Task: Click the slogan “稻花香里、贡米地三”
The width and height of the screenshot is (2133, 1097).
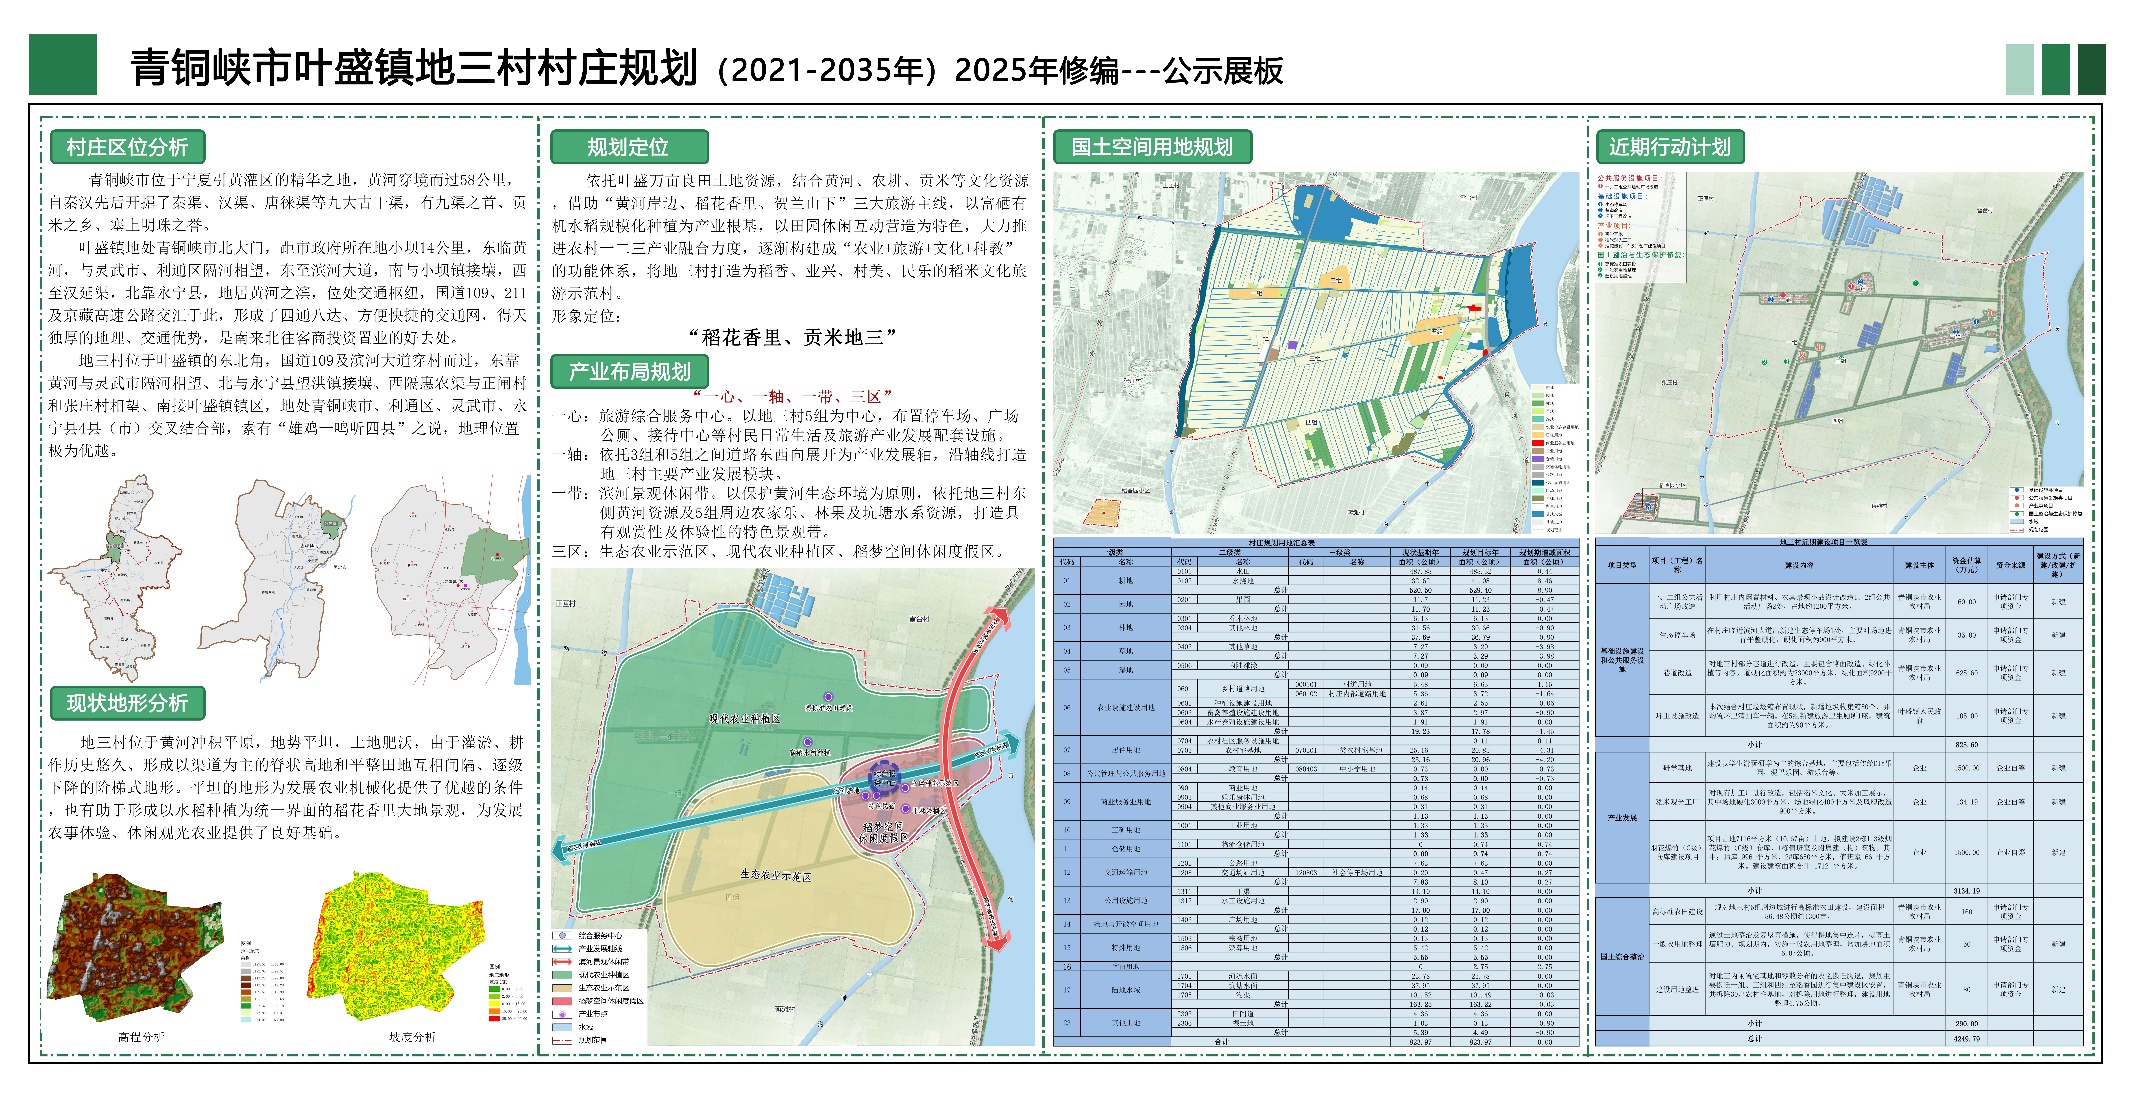Action: coord(793,337)
